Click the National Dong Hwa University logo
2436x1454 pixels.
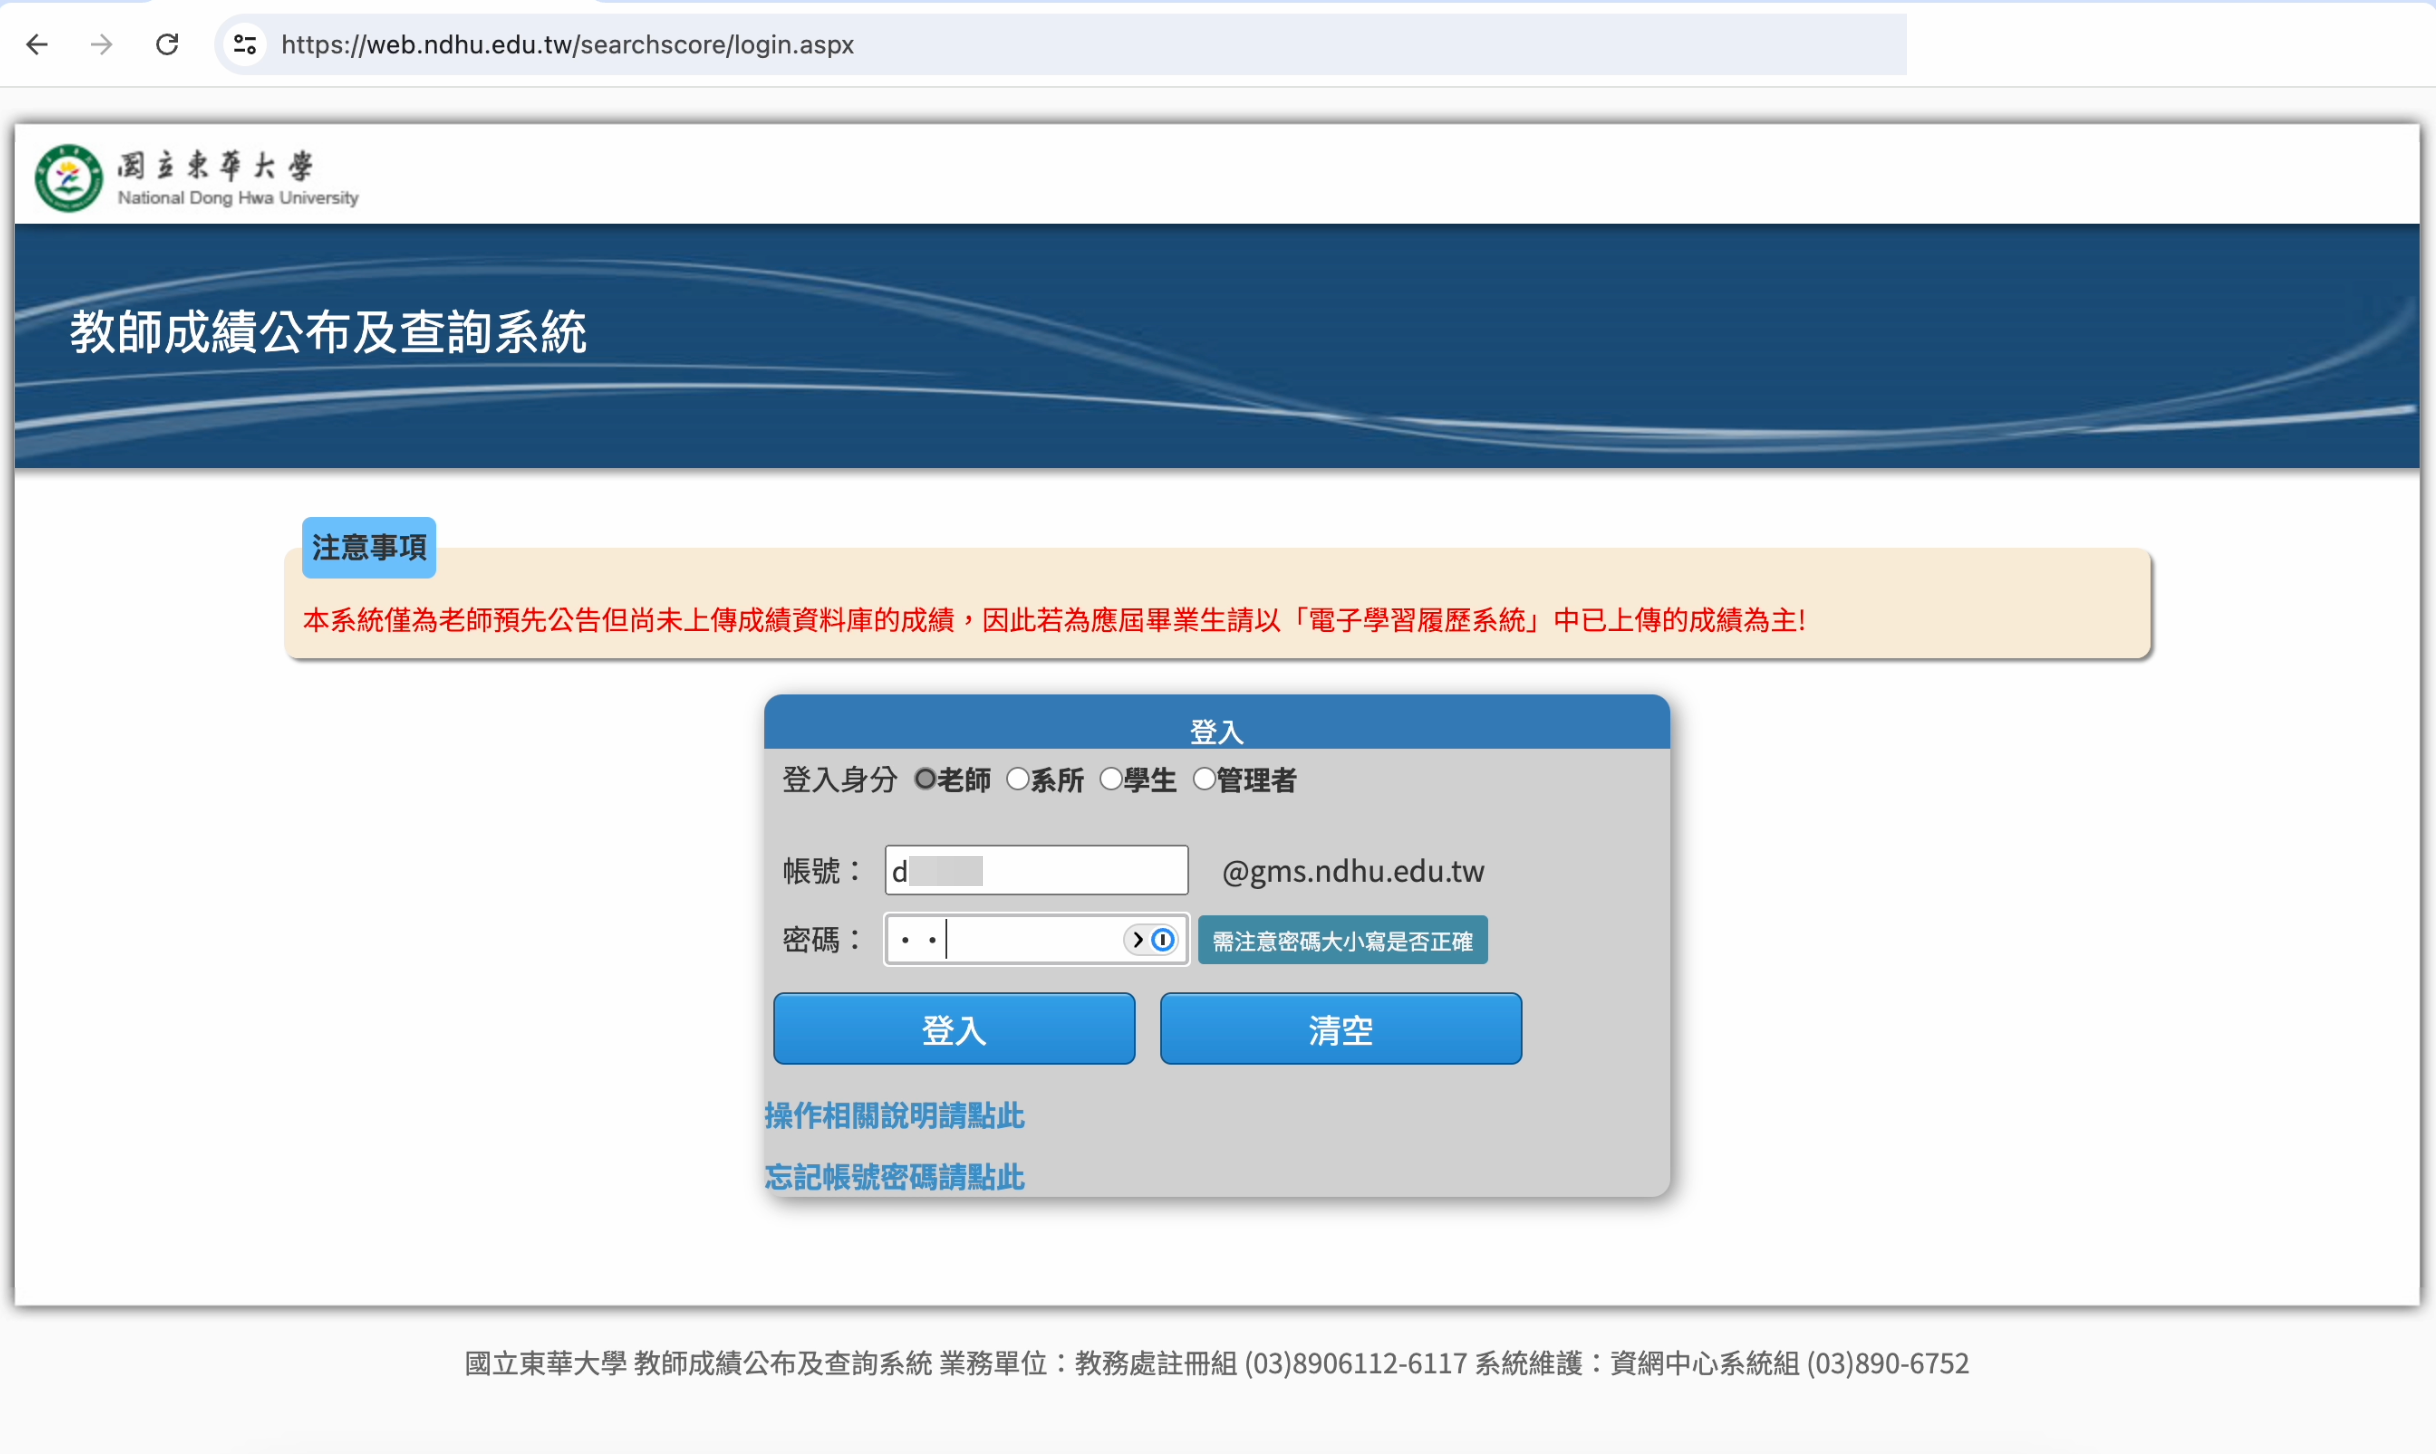click(196, 178)
